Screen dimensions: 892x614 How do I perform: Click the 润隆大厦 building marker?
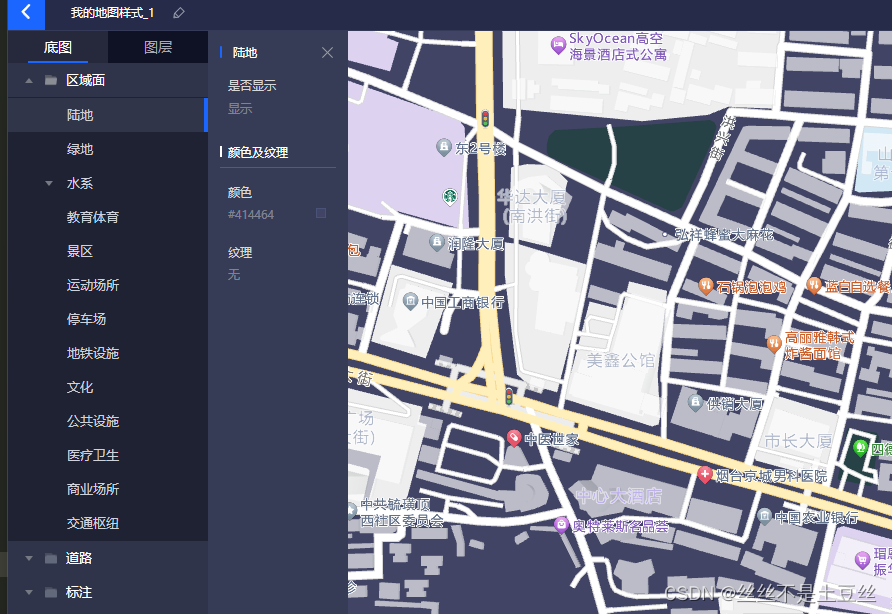pyautogui.click(x=436, y=242)
